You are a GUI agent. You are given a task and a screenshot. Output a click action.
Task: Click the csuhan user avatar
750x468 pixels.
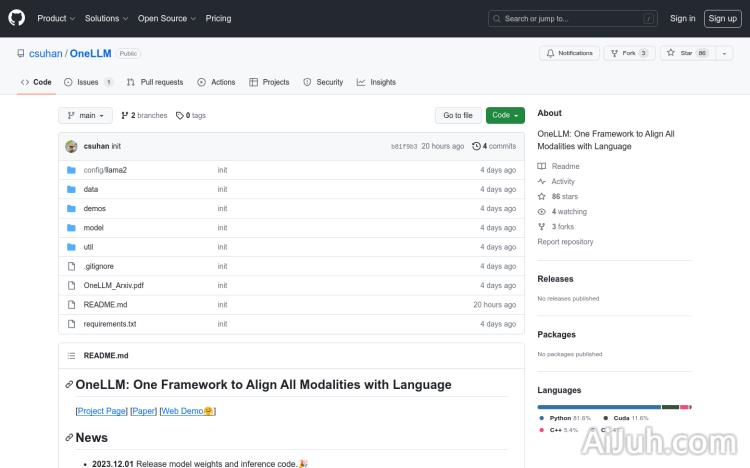[72, 146]
